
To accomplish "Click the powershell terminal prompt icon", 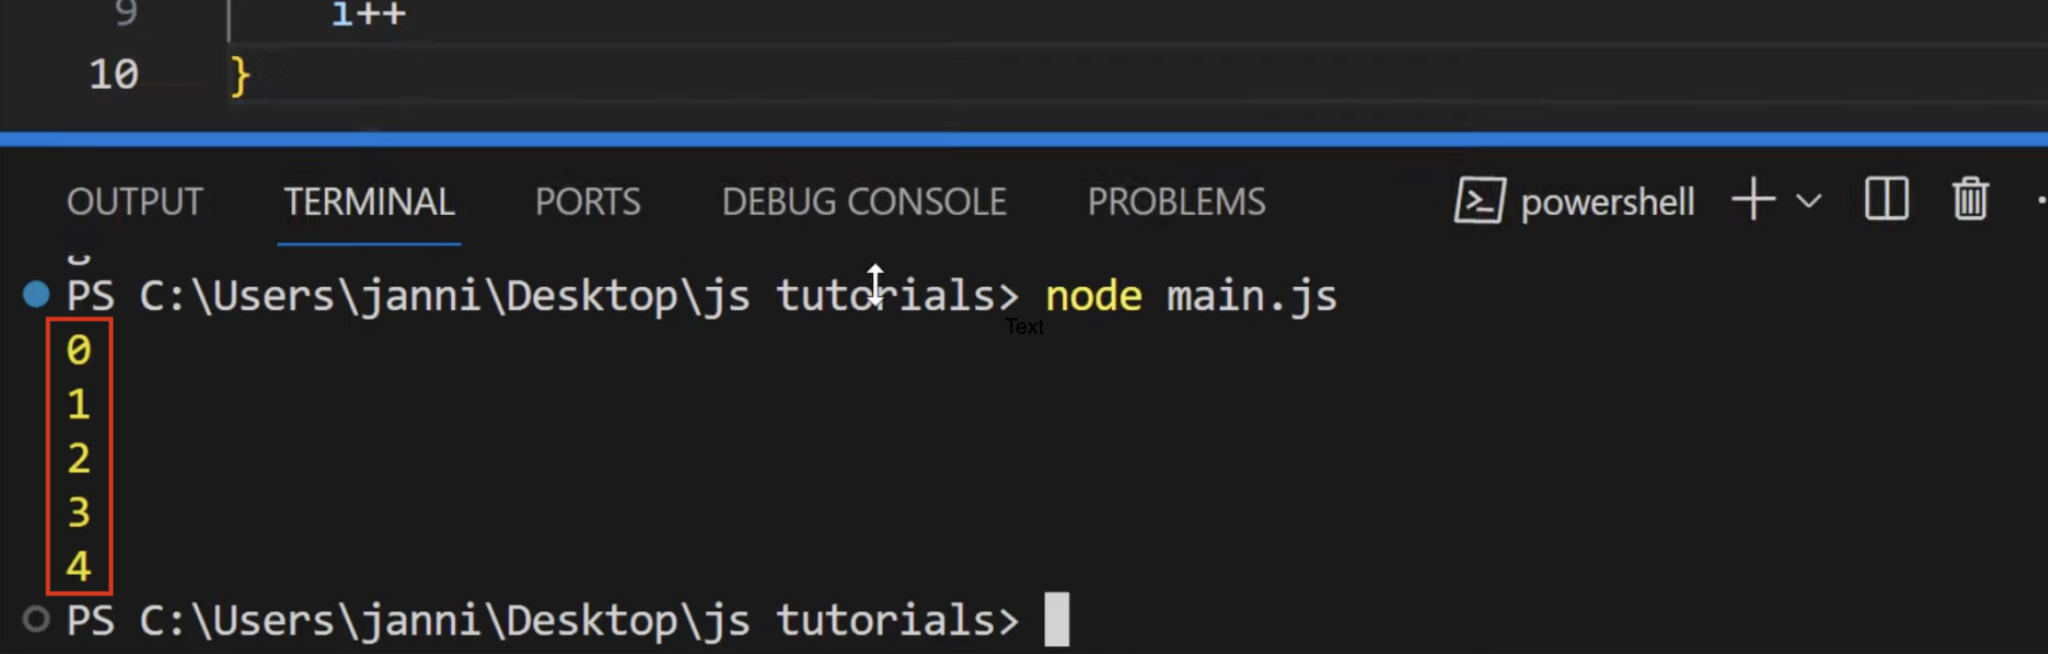I will [x=1479, y=201].
